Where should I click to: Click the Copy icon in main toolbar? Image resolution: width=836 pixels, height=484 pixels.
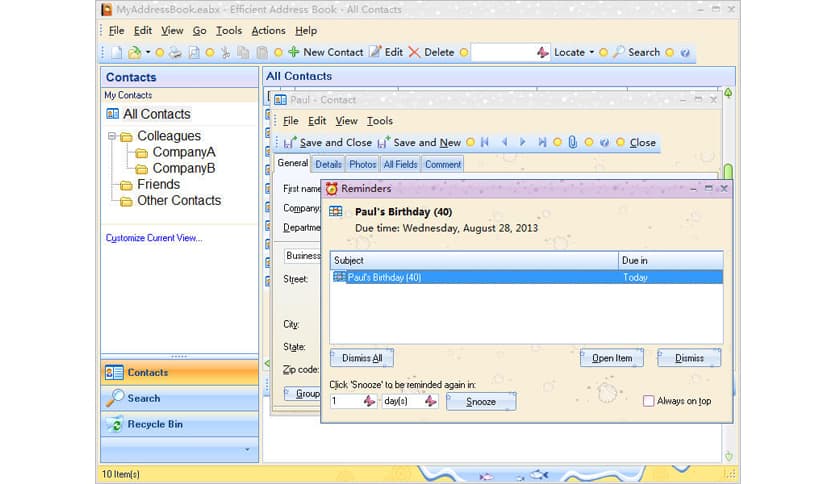(x=243, y=52)
